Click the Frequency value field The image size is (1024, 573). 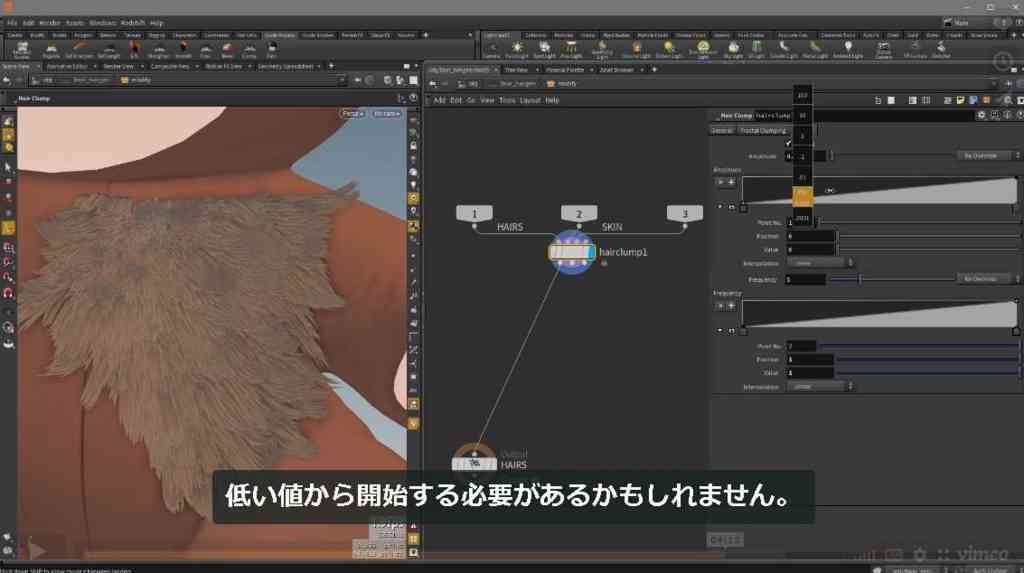(x=806, y=279)
